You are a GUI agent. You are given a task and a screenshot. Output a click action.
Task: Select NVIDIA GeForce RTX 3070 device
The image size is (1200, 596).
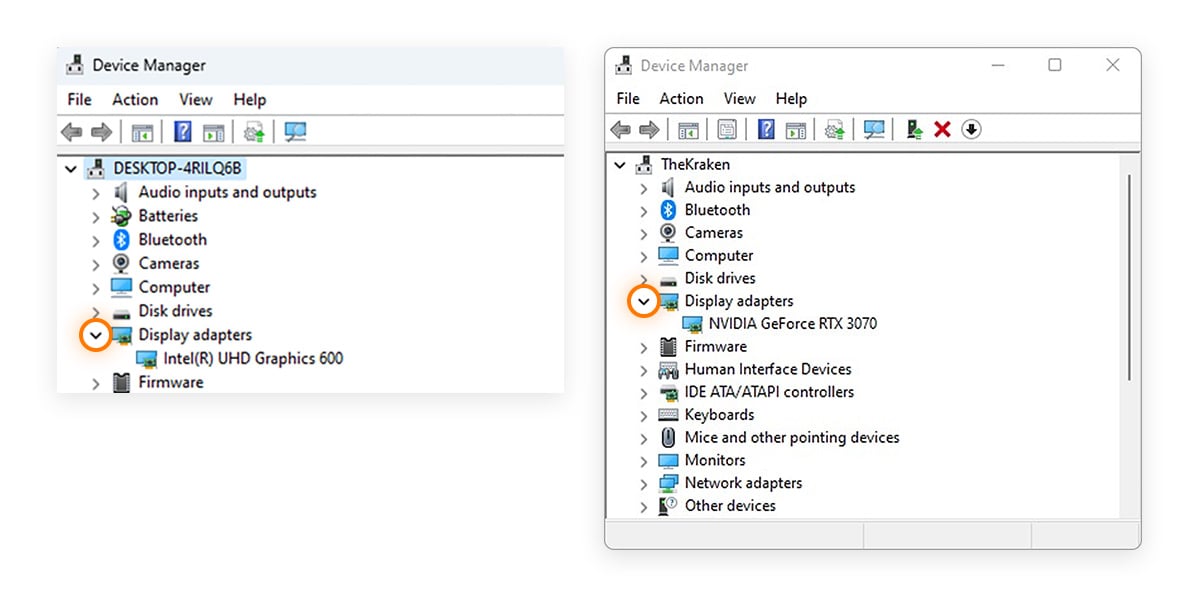pos(793,323)
